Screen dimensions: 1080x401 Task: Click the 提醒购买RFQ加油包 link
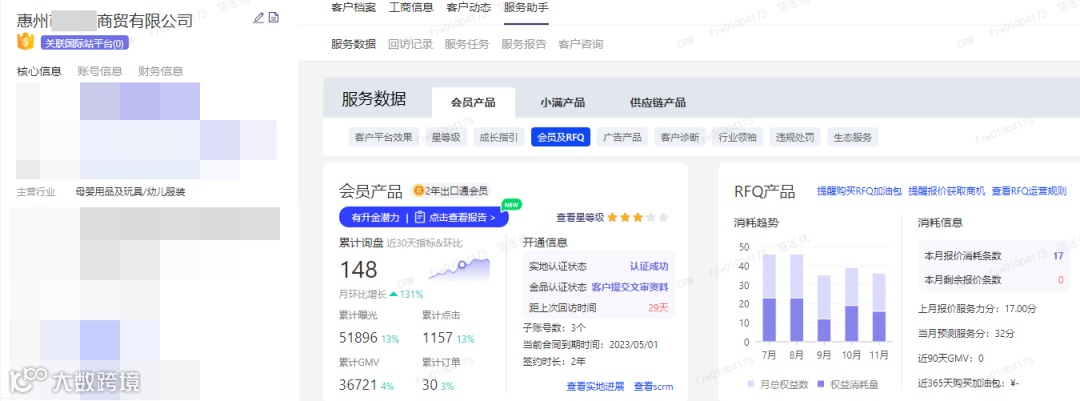(859, 191)
